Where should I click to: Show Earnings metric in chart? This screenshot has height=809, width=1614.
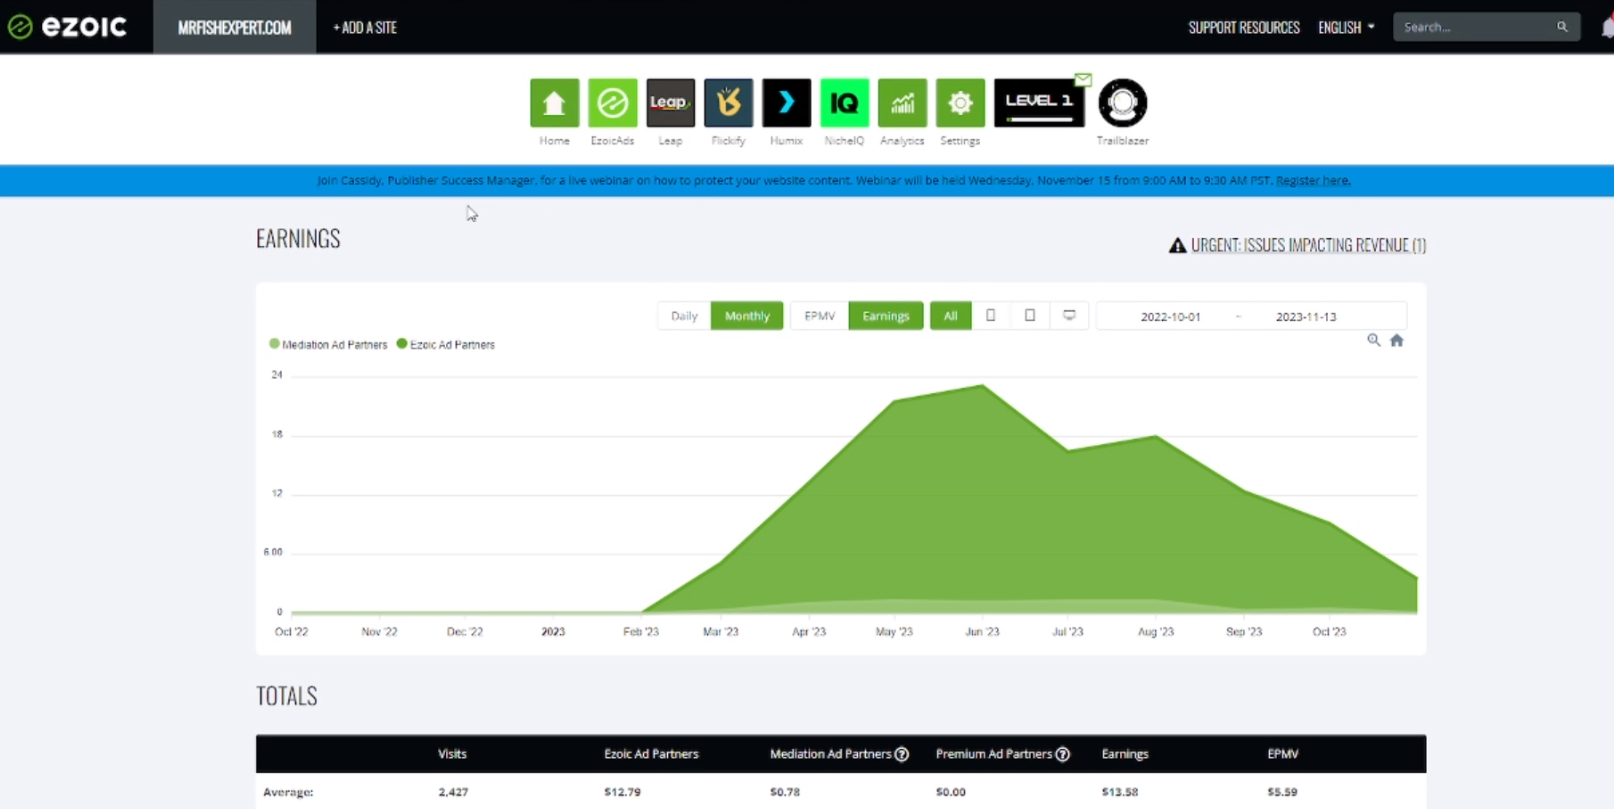(886, 316)
